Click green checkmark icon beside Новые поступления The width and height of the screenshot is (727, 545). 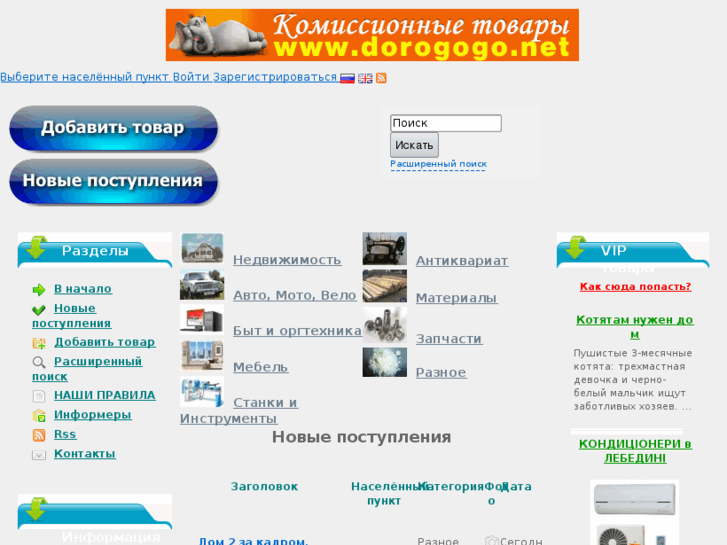pos(39,309)
